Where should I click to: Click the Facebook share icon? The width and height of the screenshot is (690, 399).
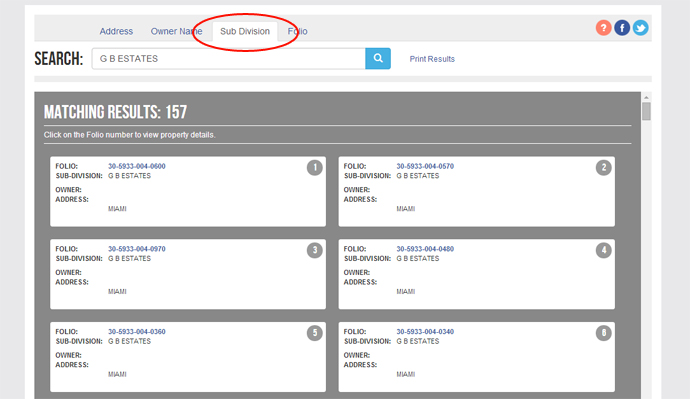tap(622, 28)
